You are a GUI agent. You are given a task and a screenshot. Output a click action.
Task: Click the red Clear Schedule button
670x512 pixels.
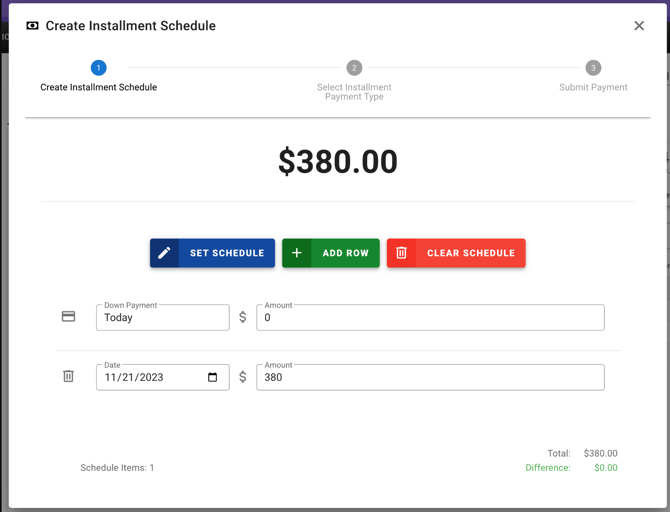[x=456, y=253]
